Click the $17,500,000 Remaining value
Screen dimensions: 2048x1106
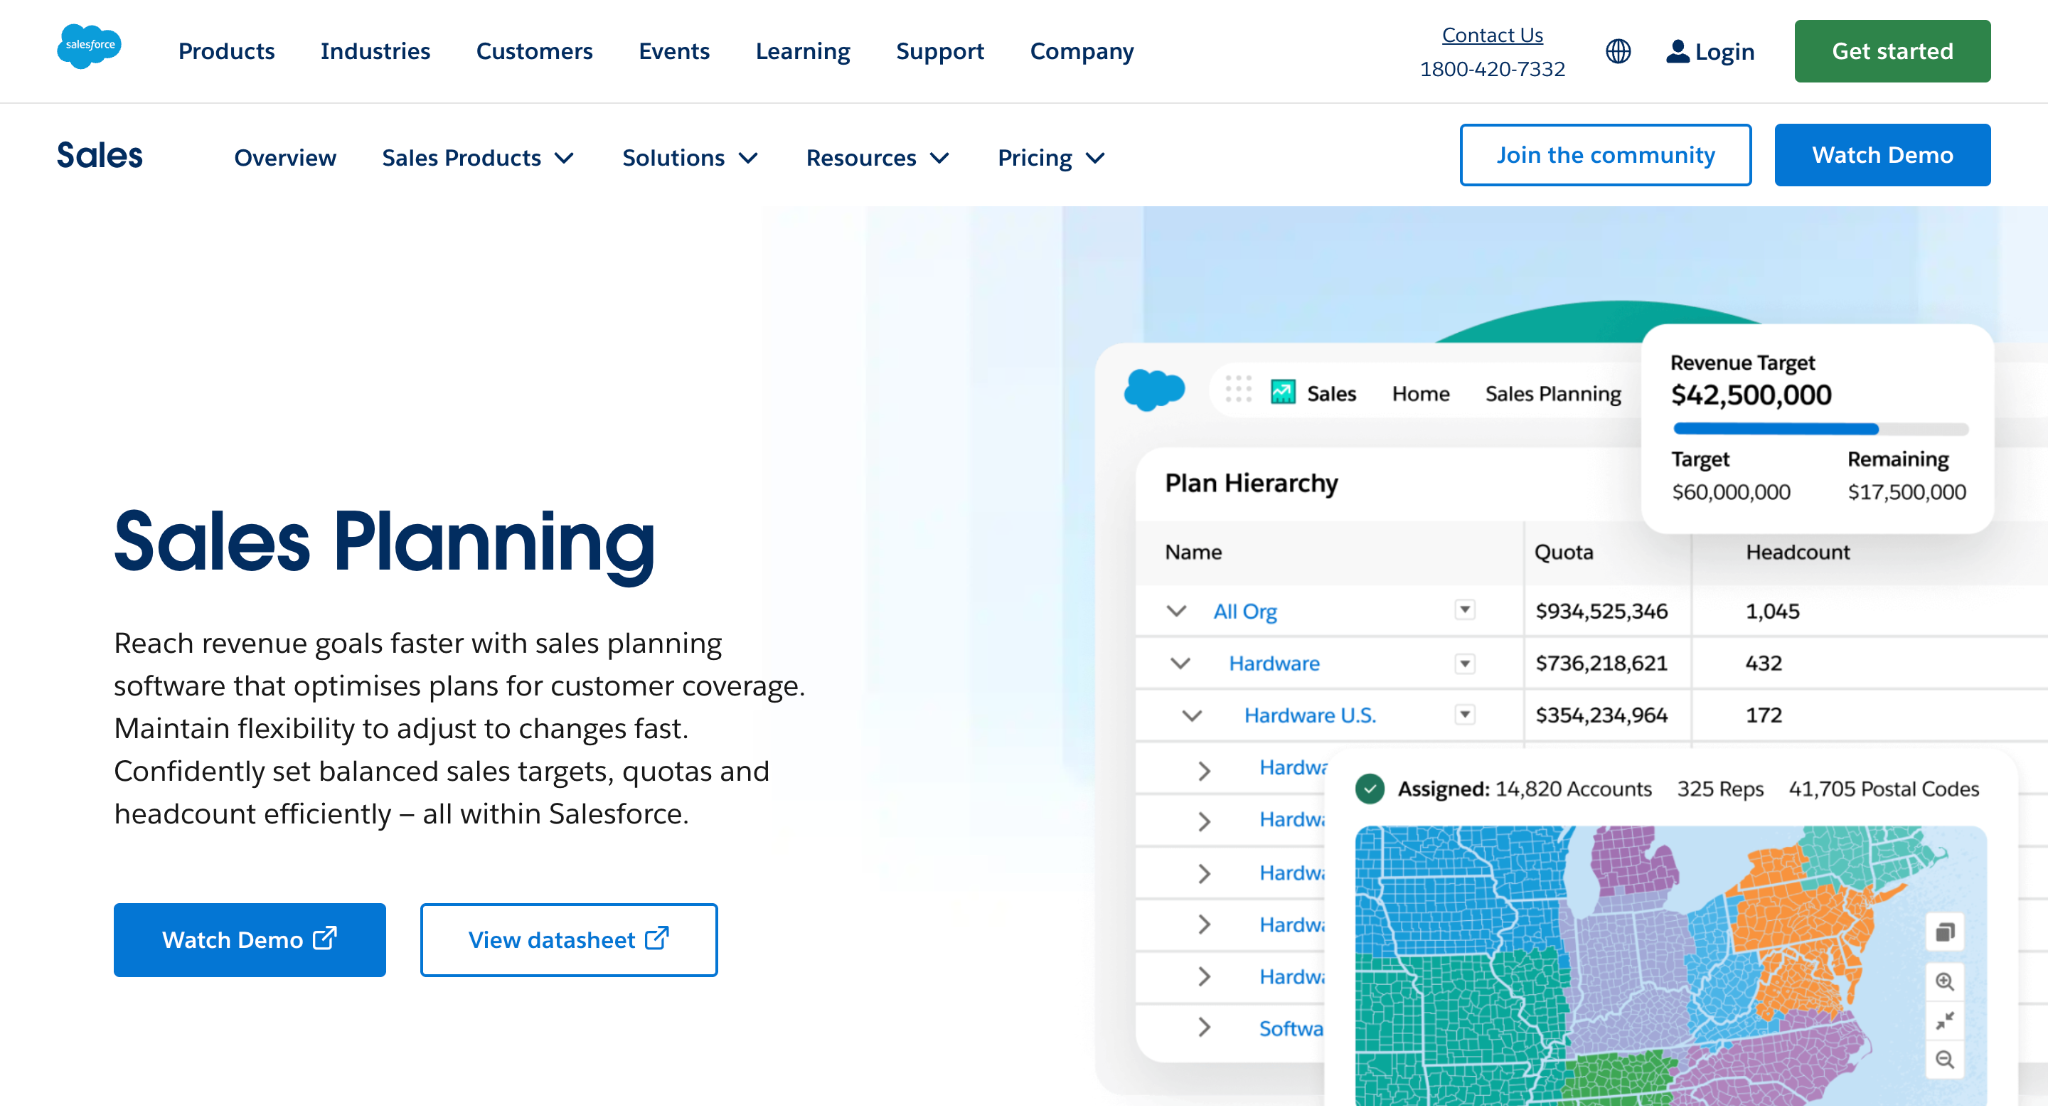click(x=1906, y=492)
